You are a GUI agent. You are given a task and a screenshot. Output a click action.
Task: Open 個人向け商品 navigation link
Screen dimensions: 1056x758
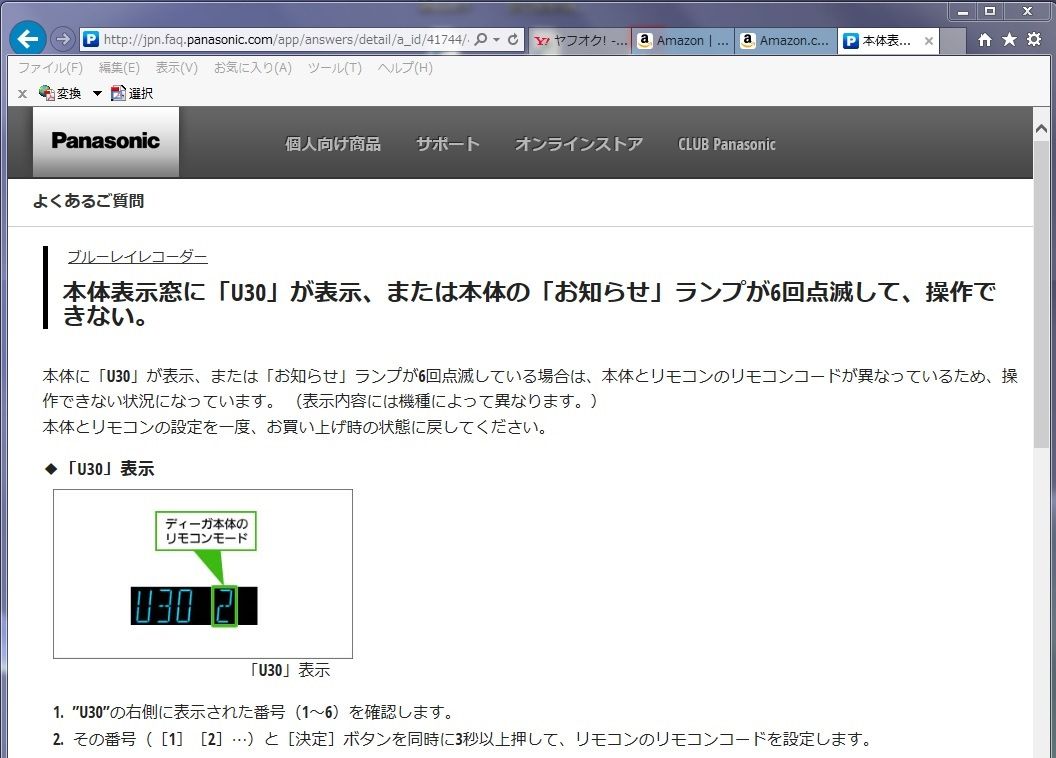(333, 144)
